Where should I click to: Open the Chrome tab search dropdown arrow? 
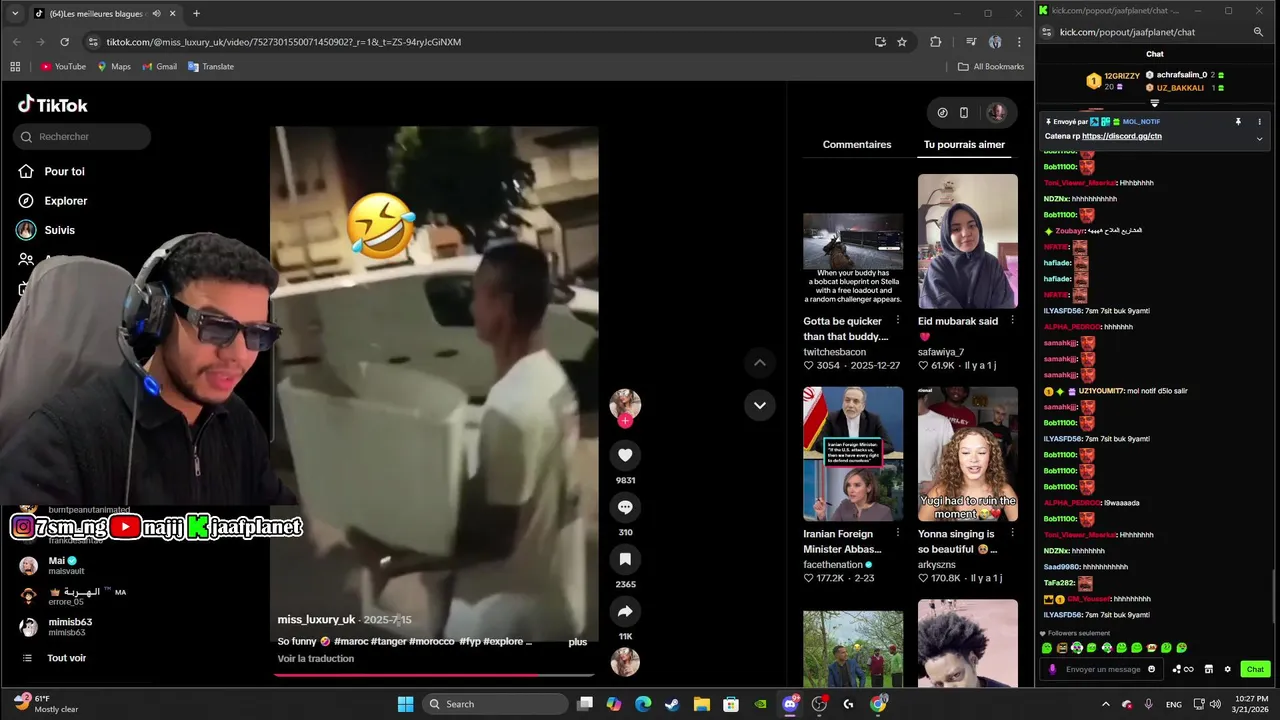coord(15,14)
